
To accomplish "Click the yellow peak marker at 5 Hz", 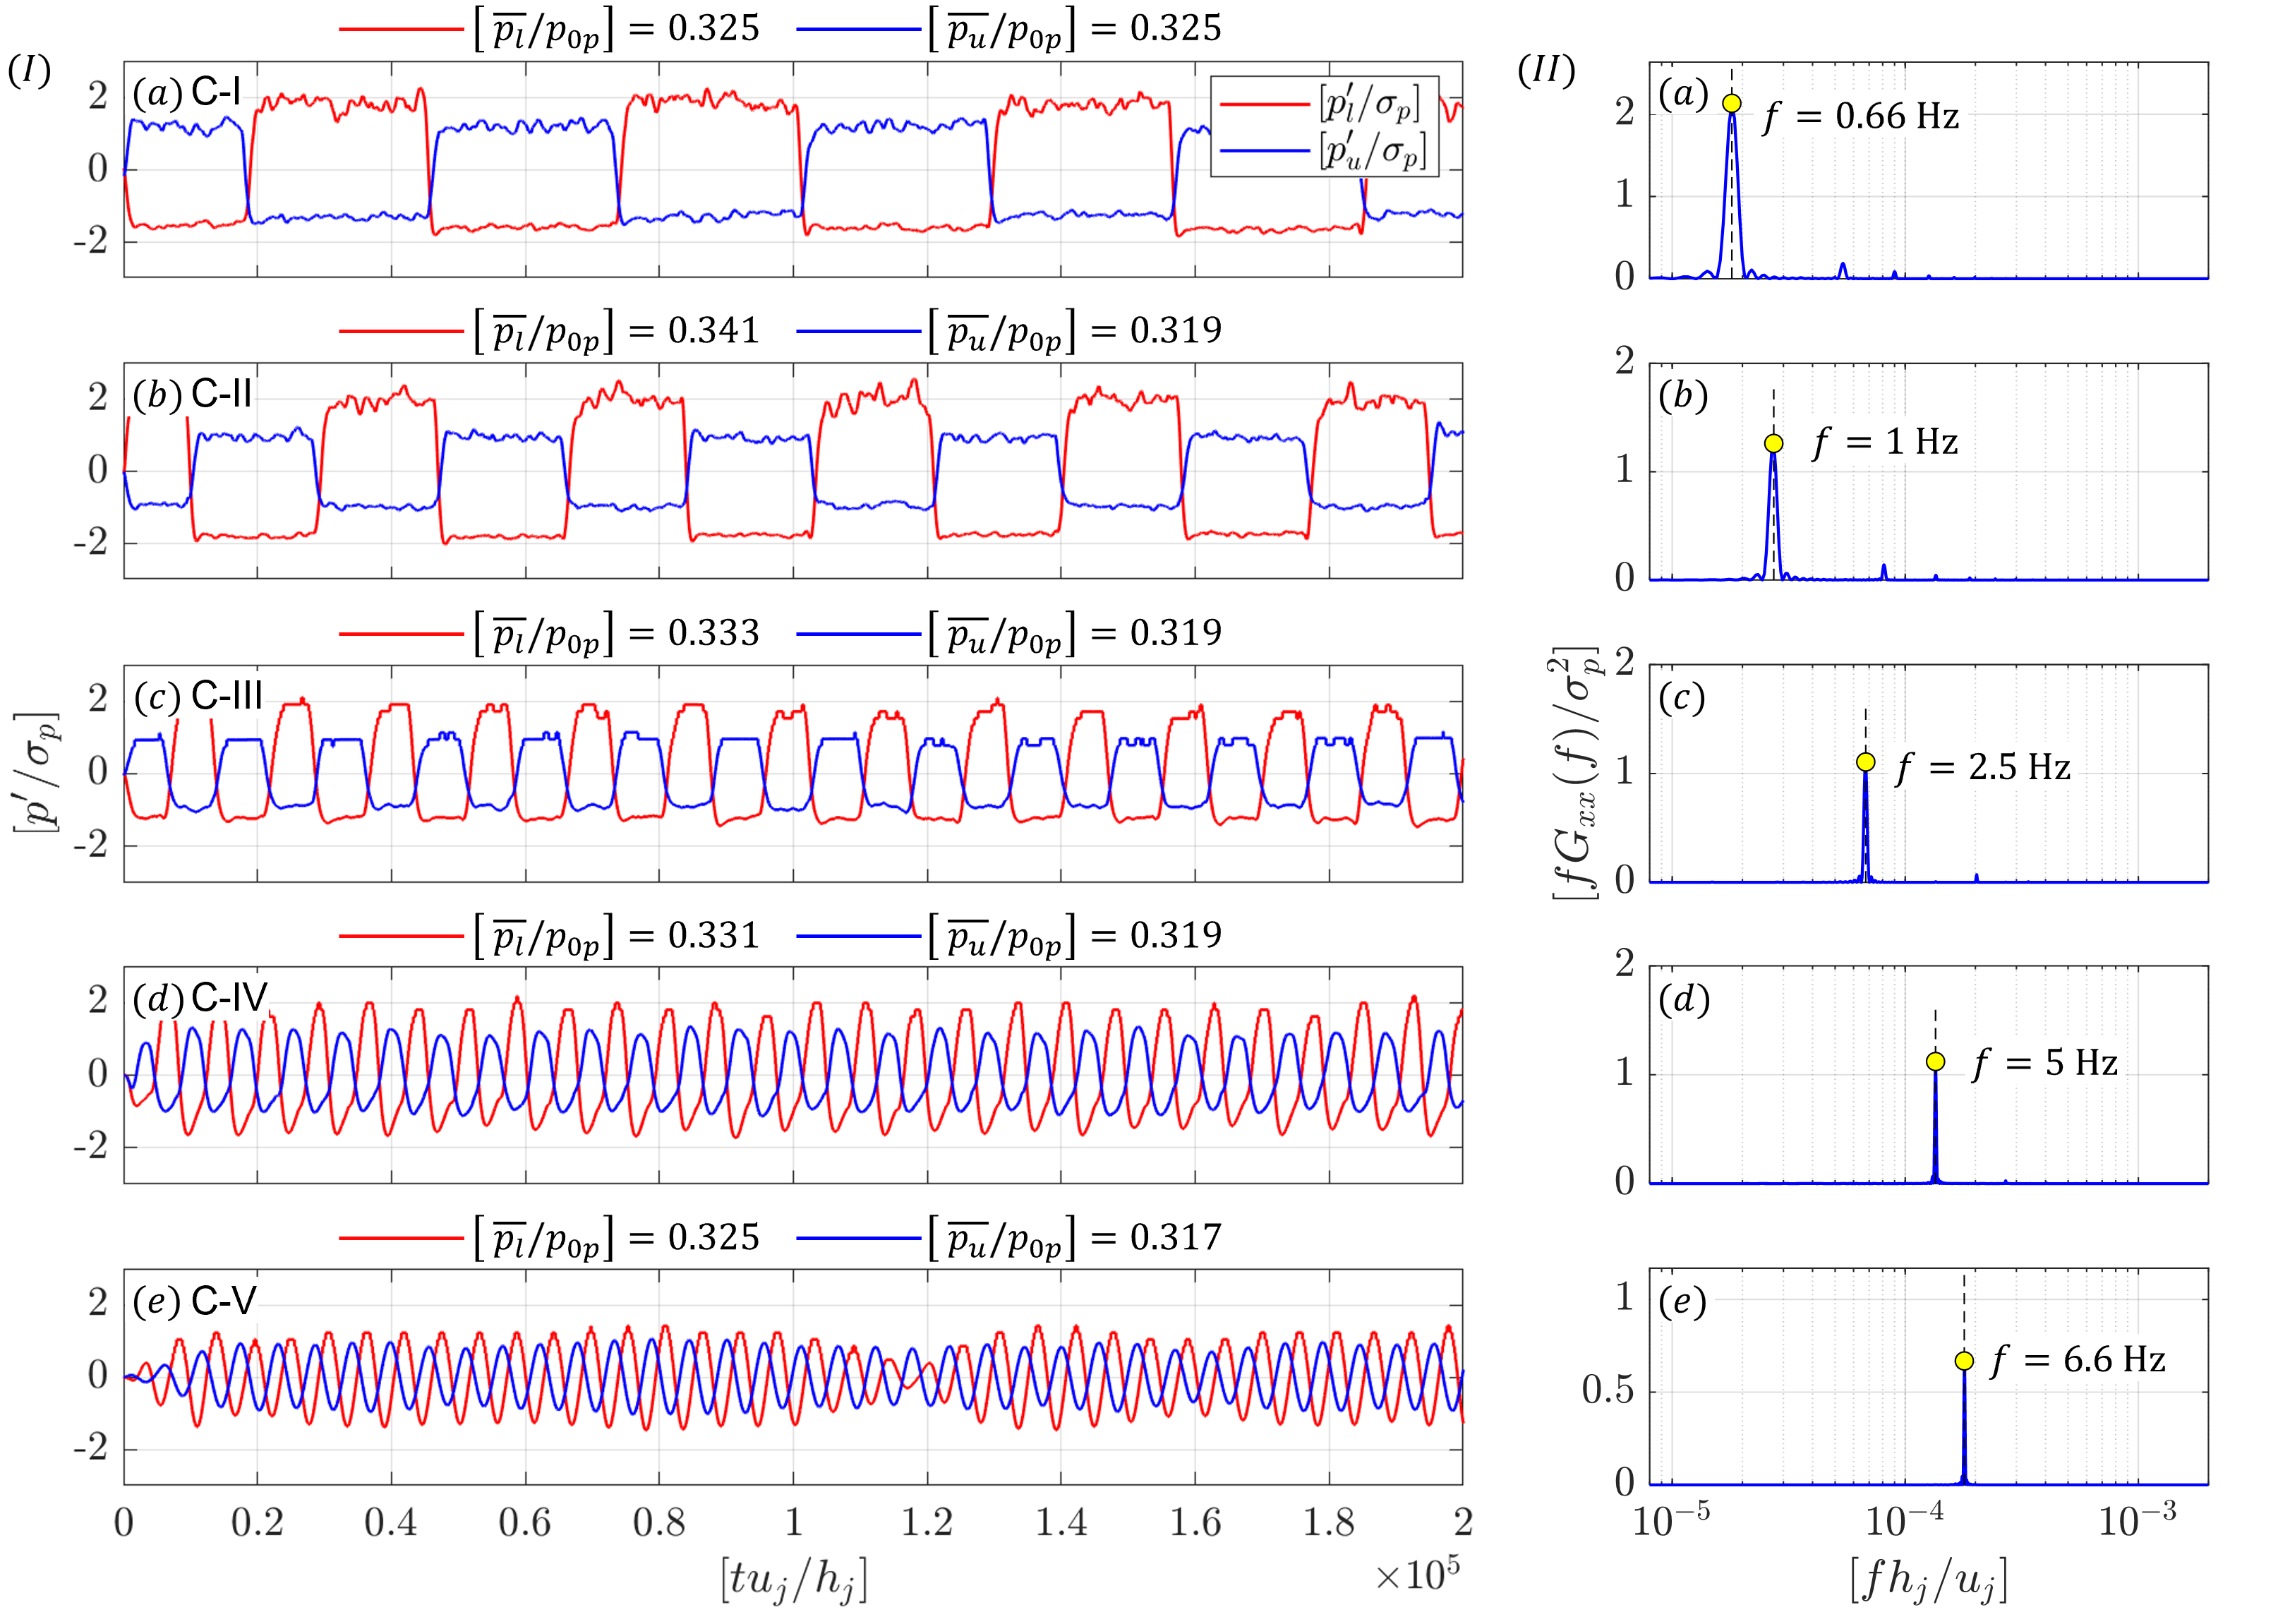I will click(x=1936, y=1061).
